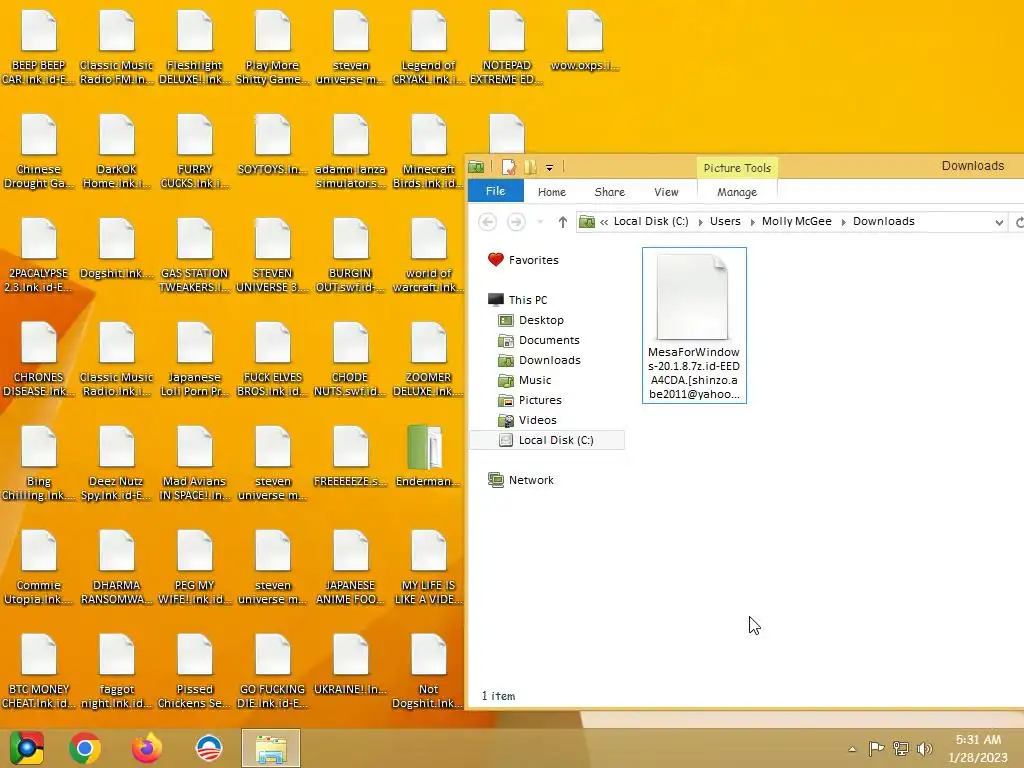Open Videos in the navigation pane
This screenshot has height=768, width=1024.
click(x=527, y=420)
